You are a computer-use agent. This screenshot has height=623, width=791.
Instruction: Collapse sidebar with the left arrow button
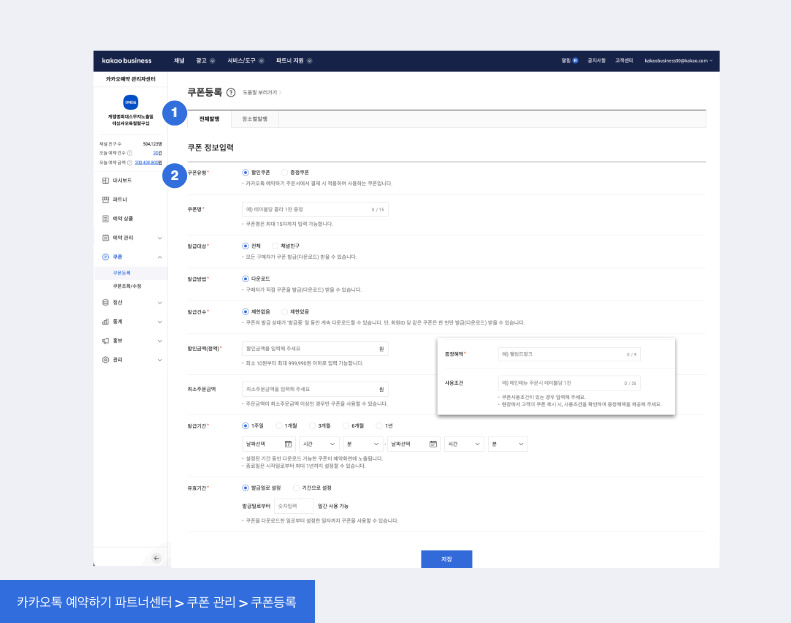[156, 557]
